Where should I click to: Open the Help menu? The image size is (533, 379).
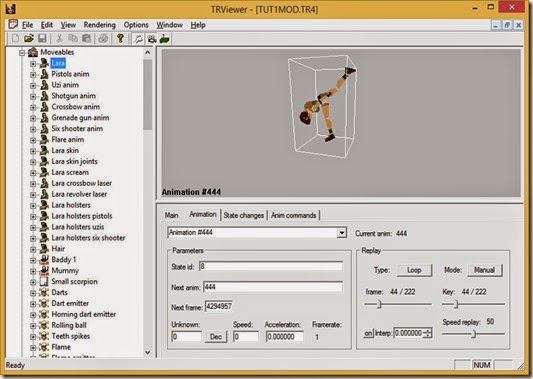tap(198, 25)
